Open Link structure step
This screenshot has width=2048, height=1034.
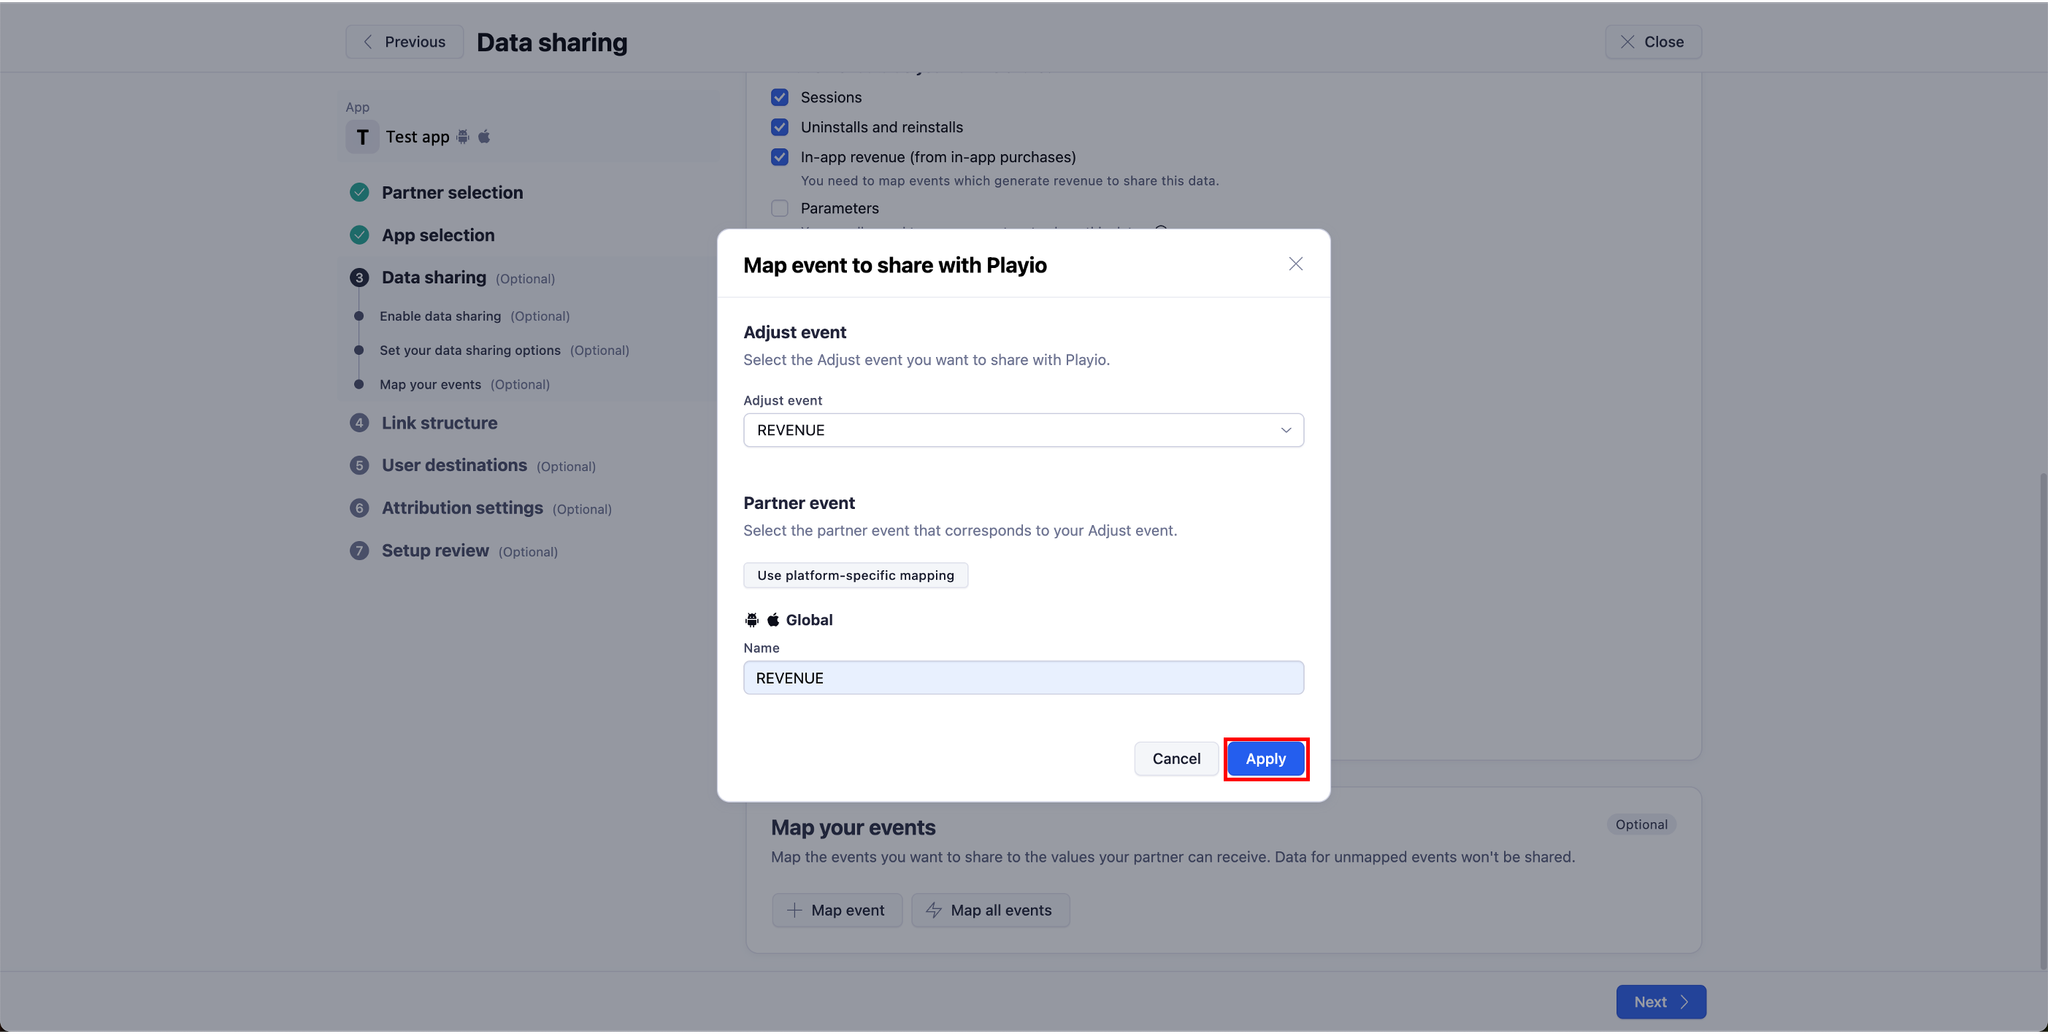439,423
